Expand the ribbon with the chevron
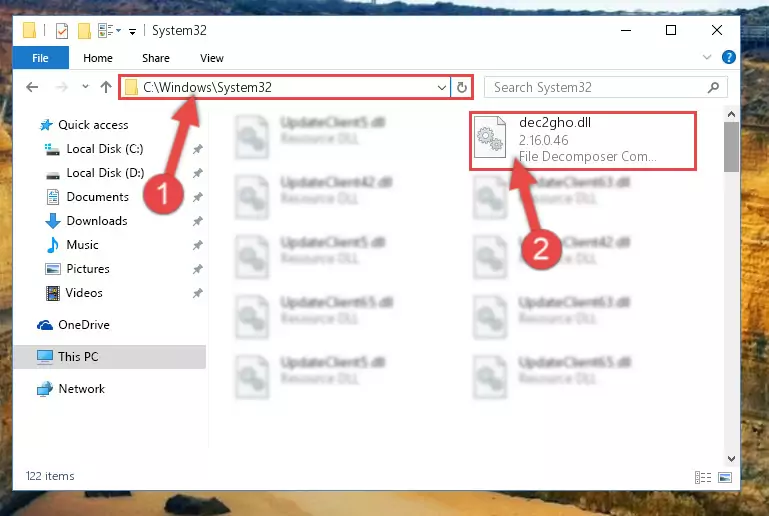 [x=707, y=57]
